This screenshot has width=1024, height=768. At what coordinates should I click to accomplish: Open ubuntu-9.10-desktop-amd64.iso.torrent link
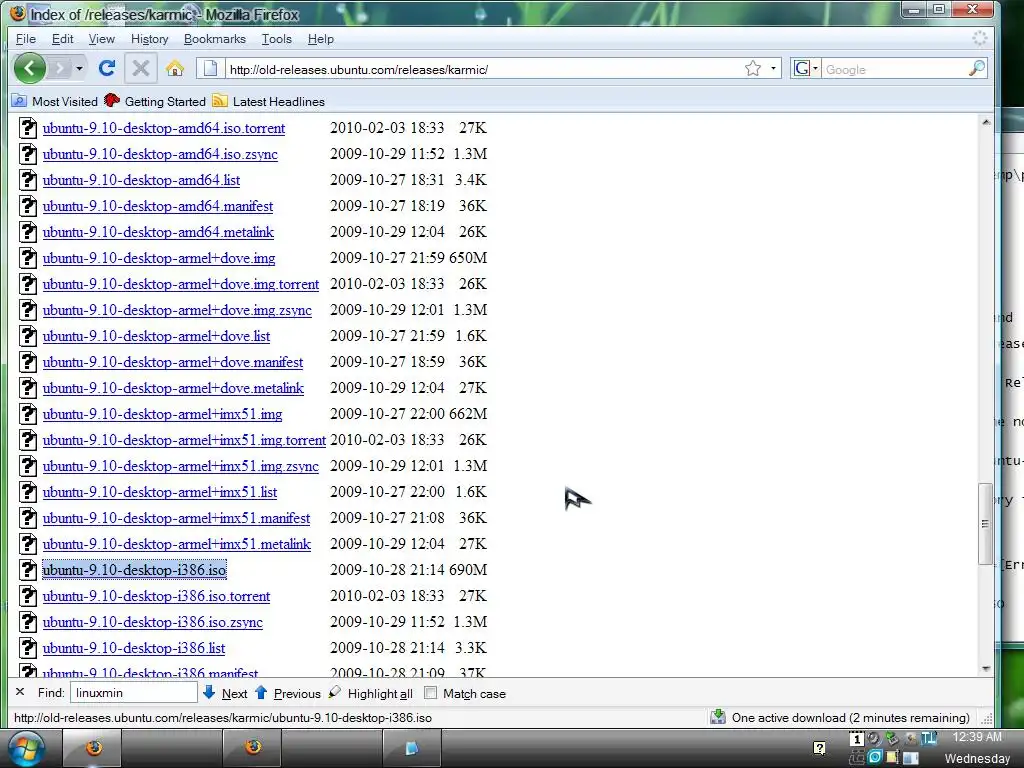coord(164,128)
